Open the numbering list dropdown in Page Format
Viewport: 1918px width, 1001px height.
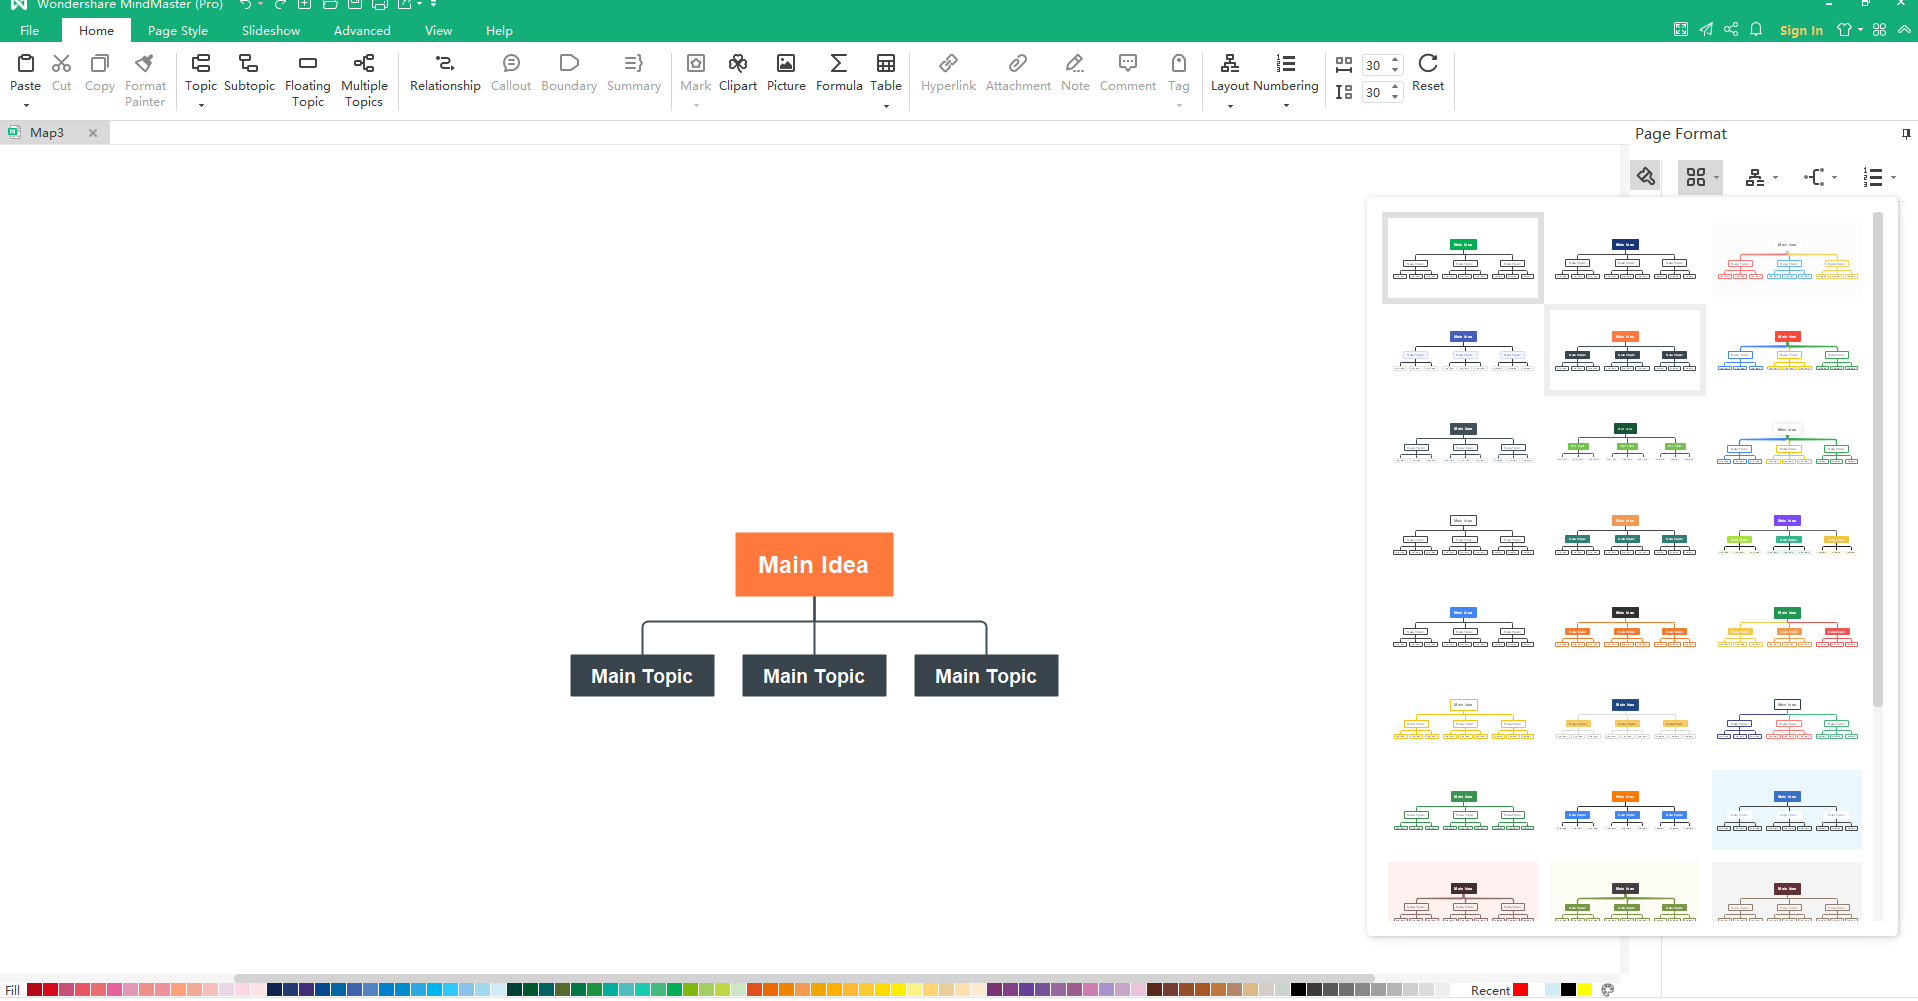tap(1879, 177)
